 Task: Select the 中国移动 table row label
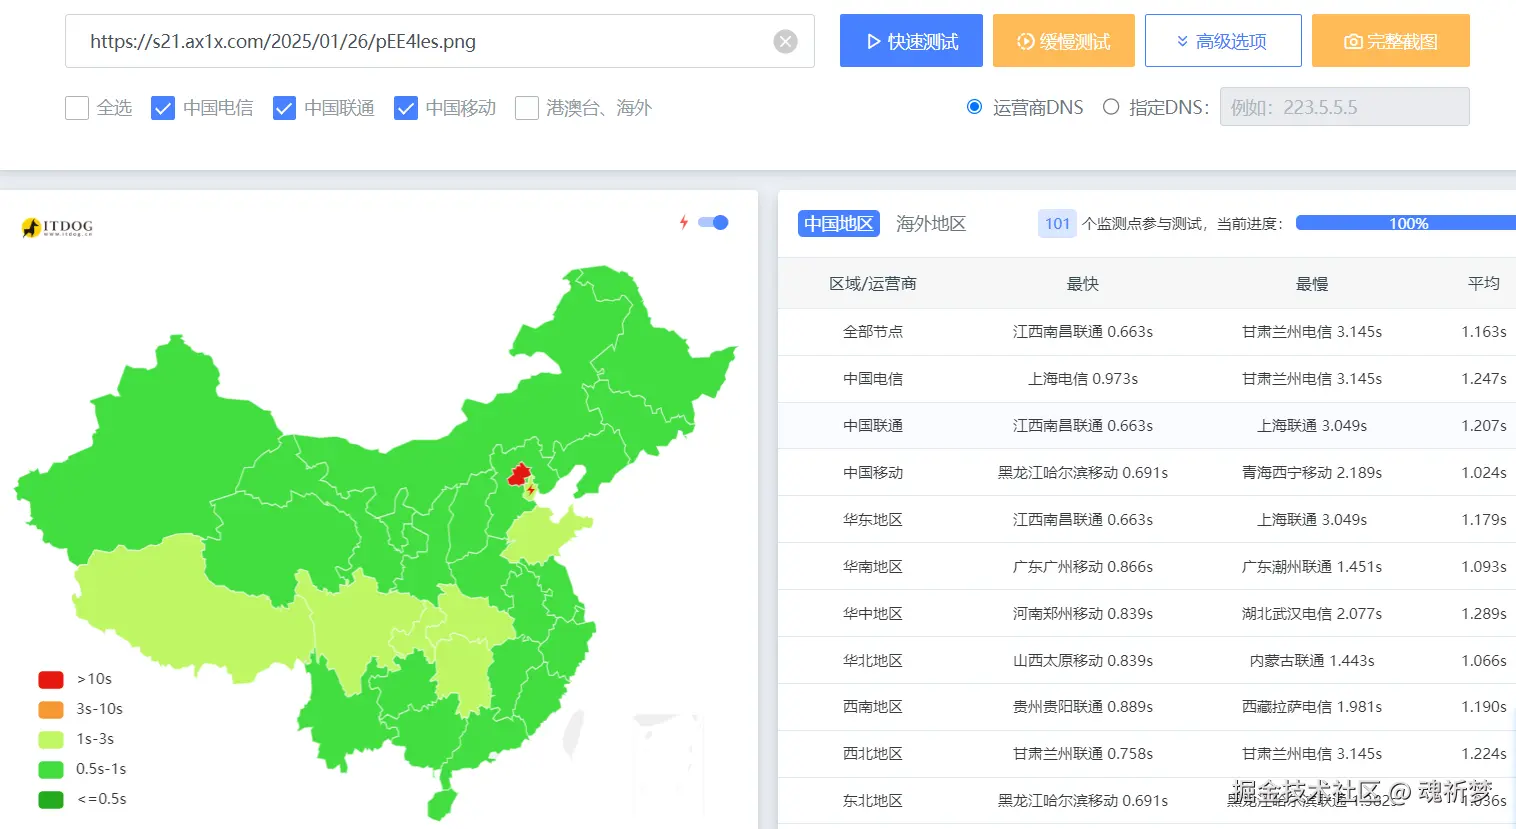(x=873, y=473)
